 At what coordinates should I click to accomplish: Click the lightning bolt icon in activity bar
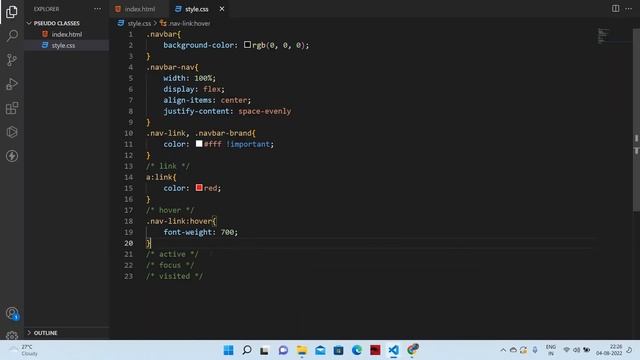pos(12,156)
